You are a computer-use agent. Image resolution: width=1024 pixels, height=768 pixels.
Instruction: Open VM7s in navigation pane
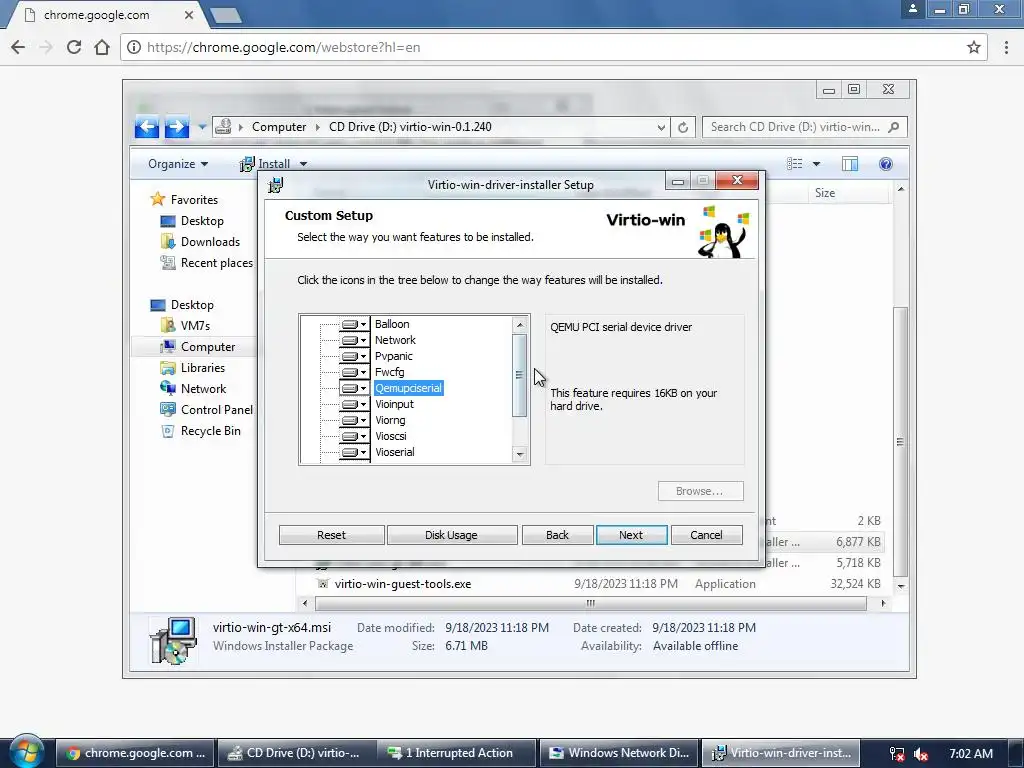pos(185,325)
